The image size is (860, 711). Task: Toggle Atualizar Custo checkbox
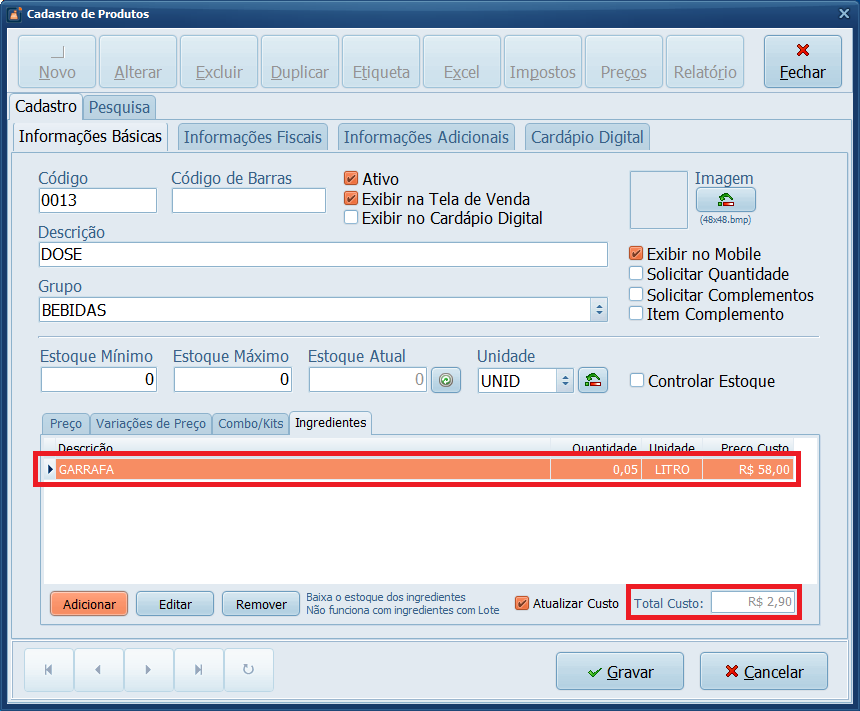522,603
